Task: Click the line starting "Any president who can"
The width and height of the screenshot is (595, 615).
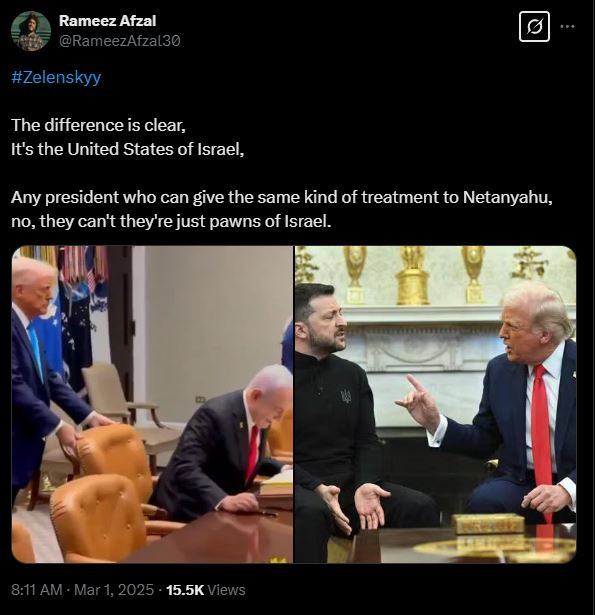Action: (282, 197)
